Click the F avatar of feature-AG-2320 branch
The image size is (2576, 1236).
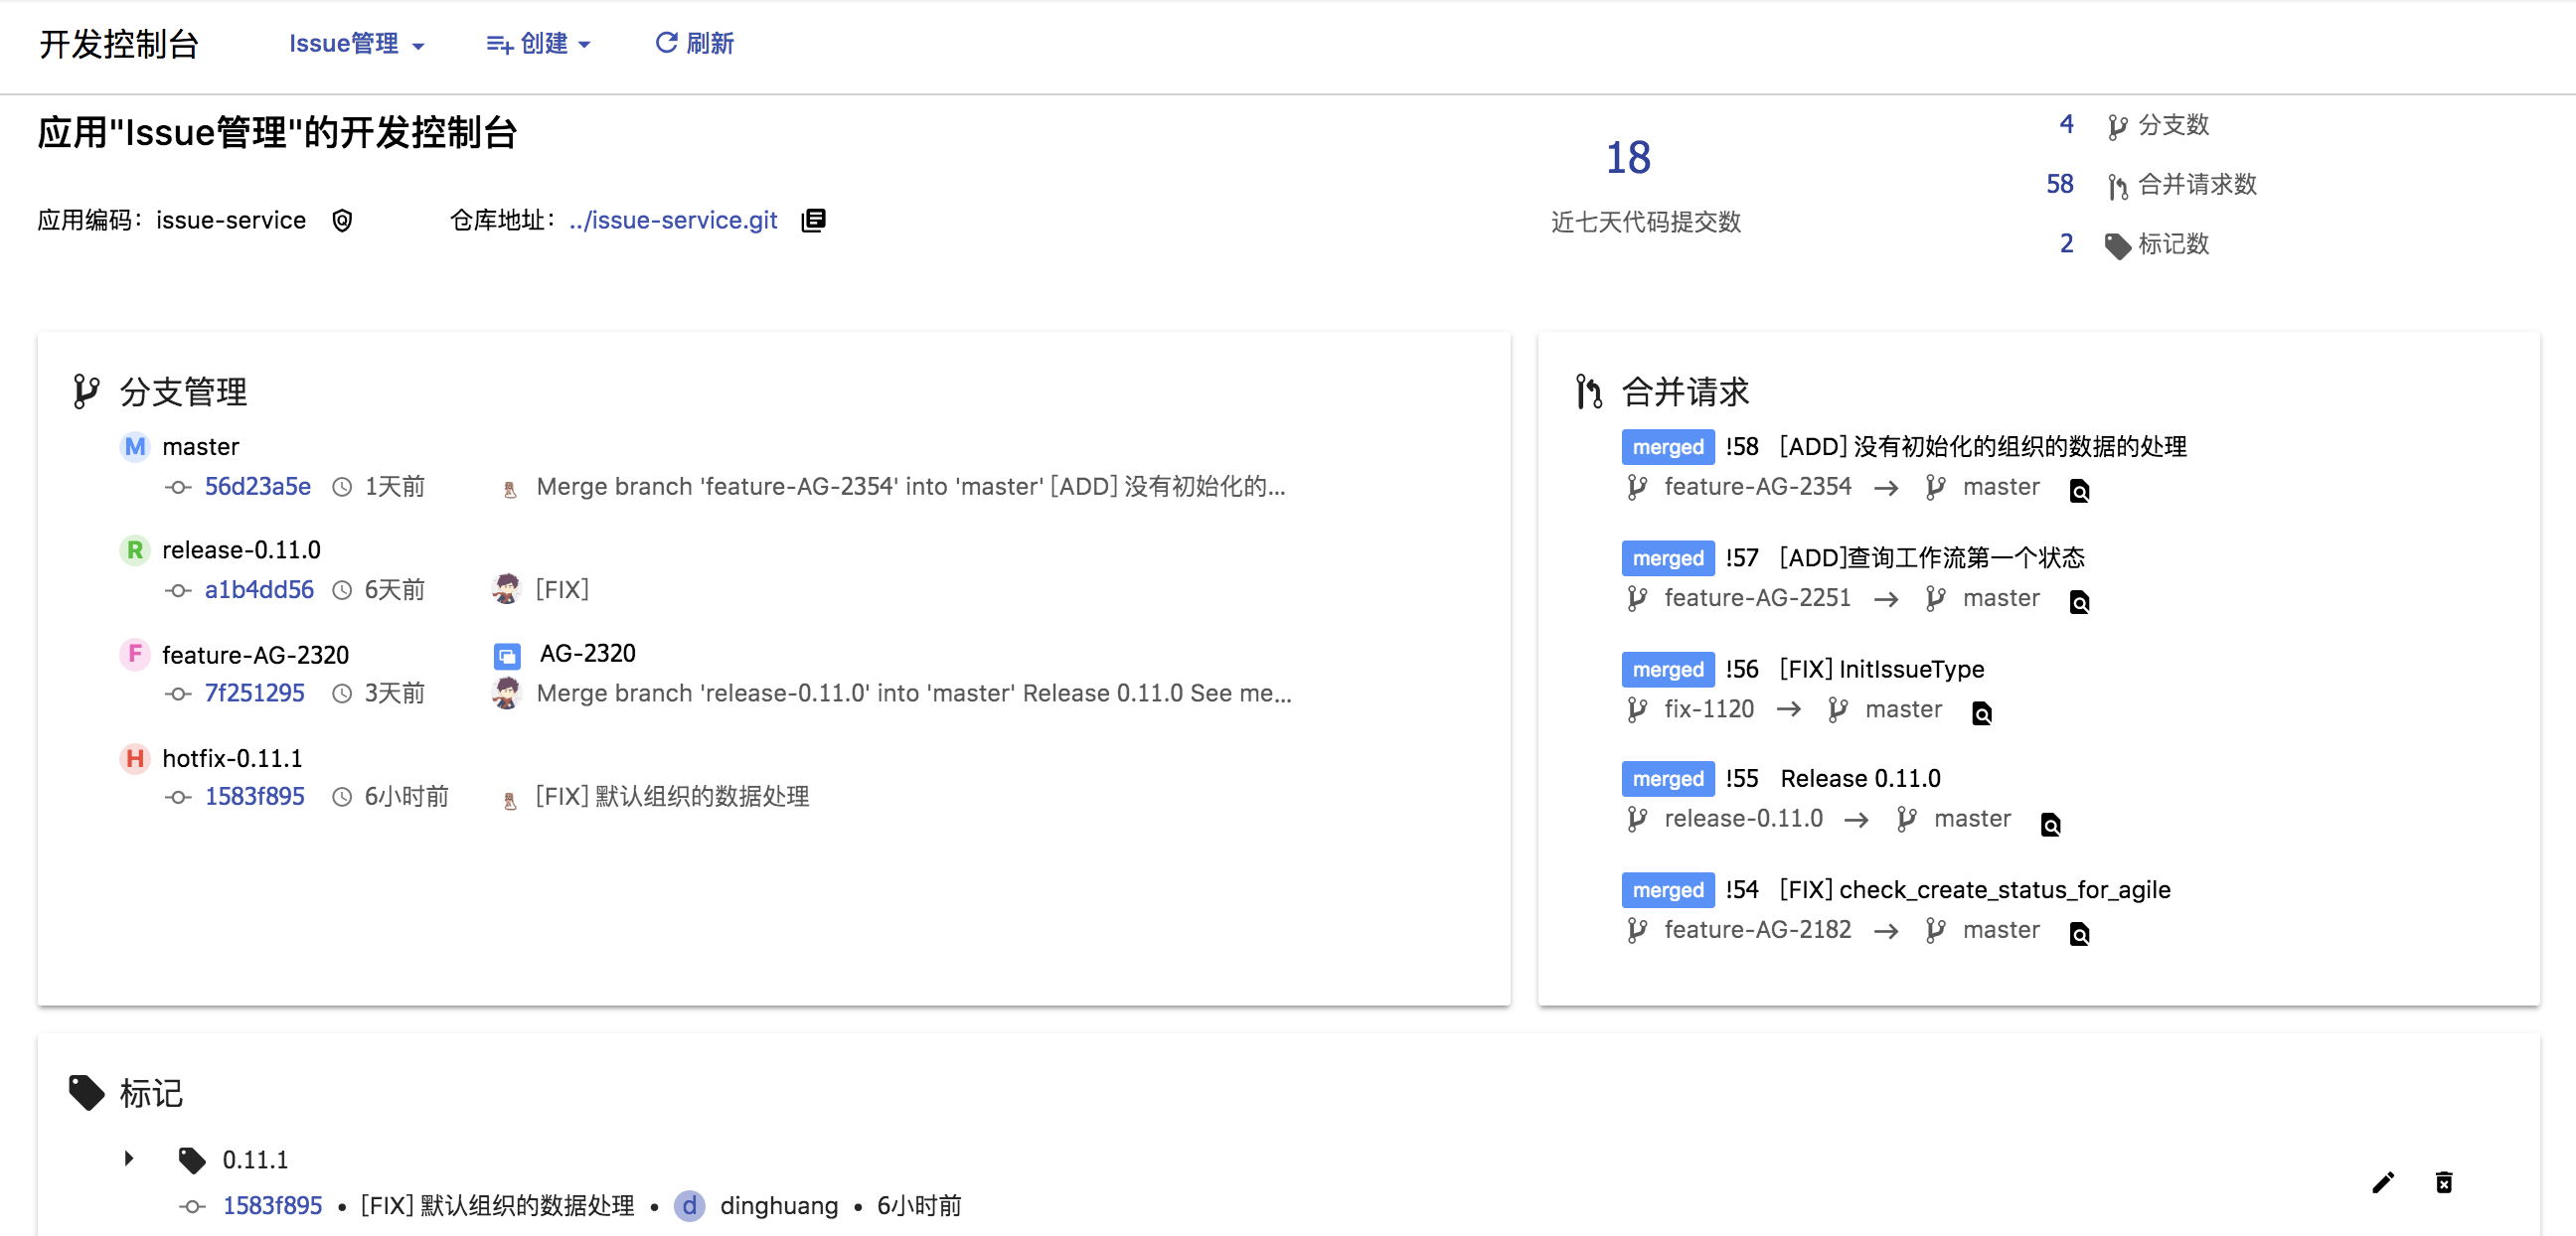(x=135, y=654)
